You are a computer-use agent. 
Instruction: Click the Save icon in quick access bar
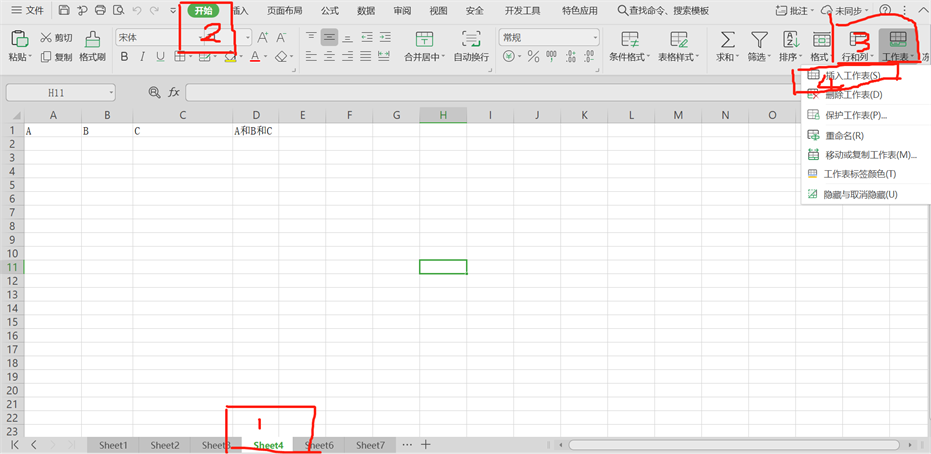click(64, 10)
